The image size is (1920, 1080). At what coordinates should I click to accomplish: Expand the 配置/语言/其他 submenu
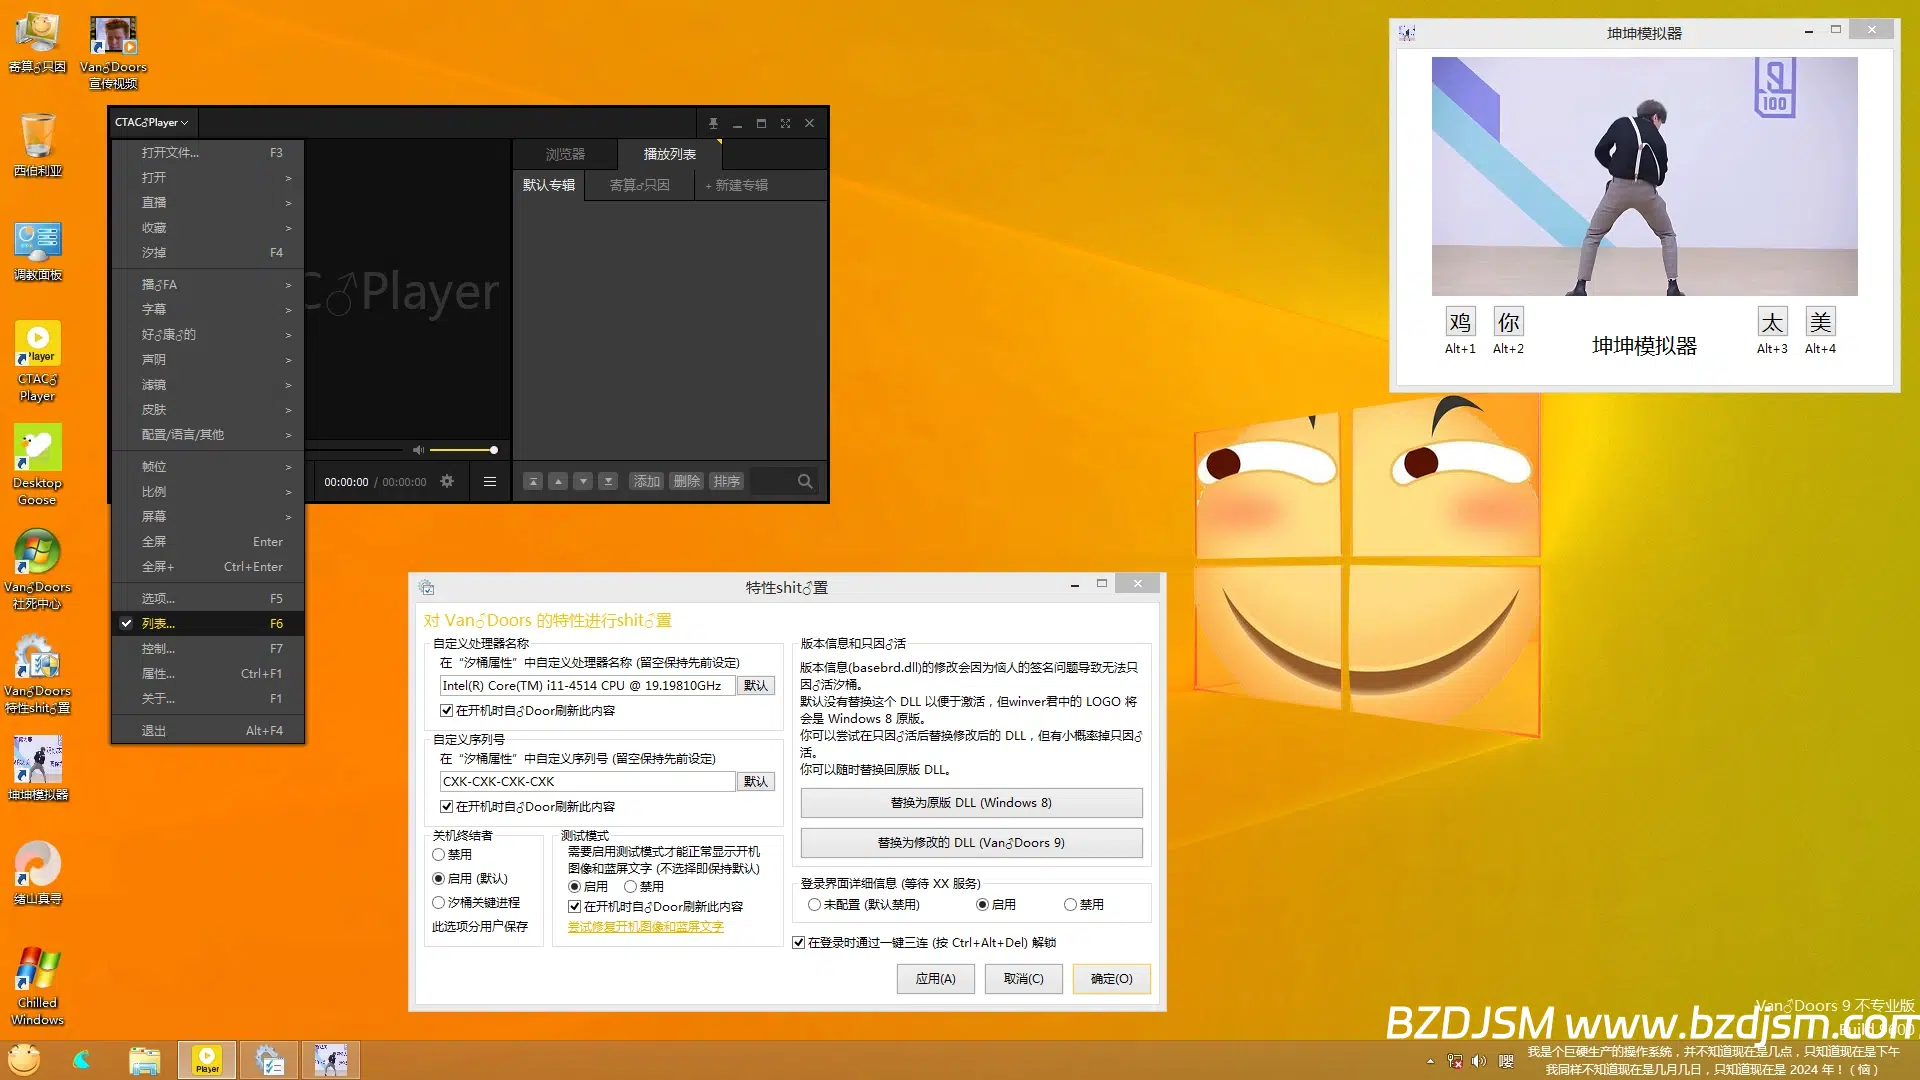[207, 435]
